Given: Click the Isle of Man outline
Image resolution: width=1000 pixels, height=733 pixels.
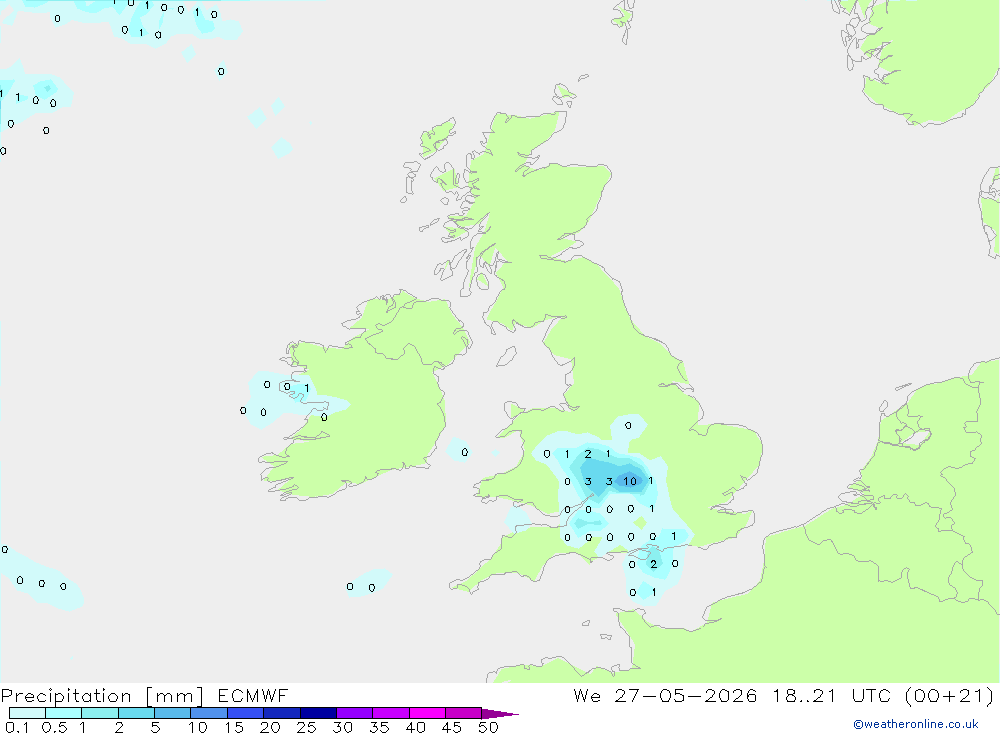Looking at the screenshot, I should click(506, 356).
